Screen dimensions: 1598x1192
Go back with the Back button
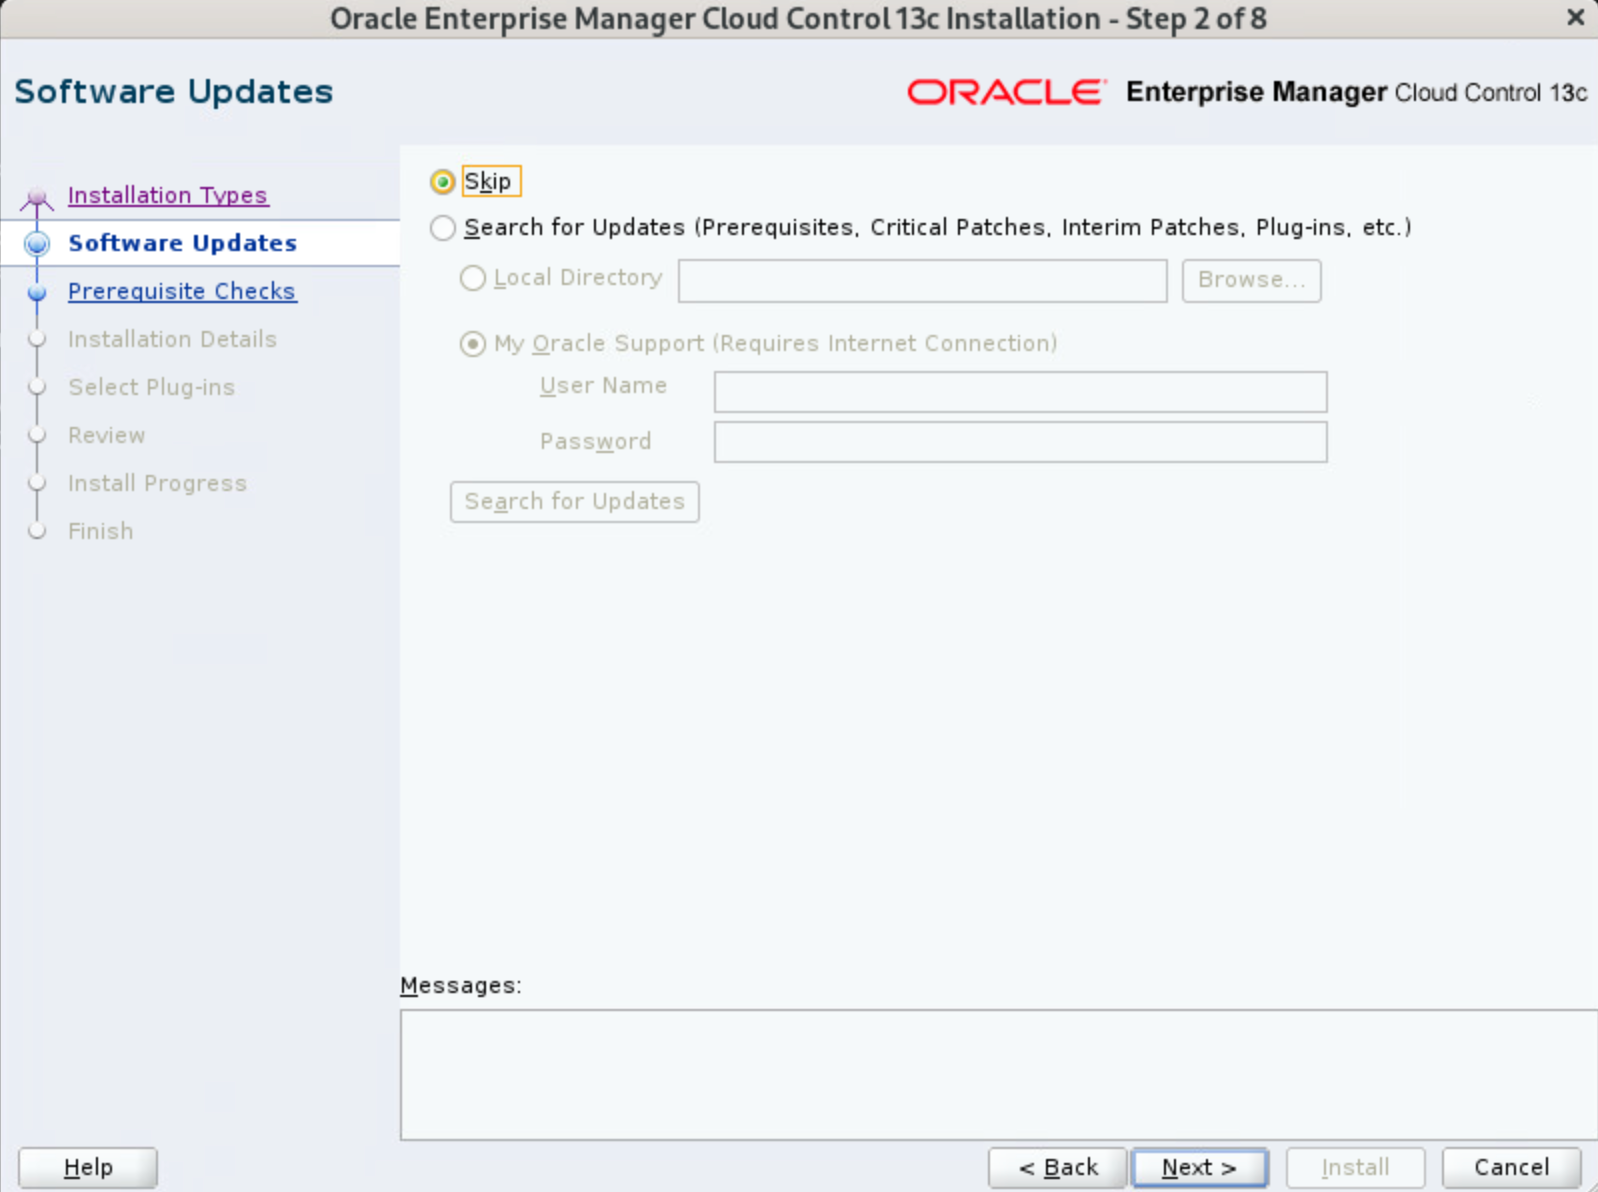[x=1058, y=1167]
